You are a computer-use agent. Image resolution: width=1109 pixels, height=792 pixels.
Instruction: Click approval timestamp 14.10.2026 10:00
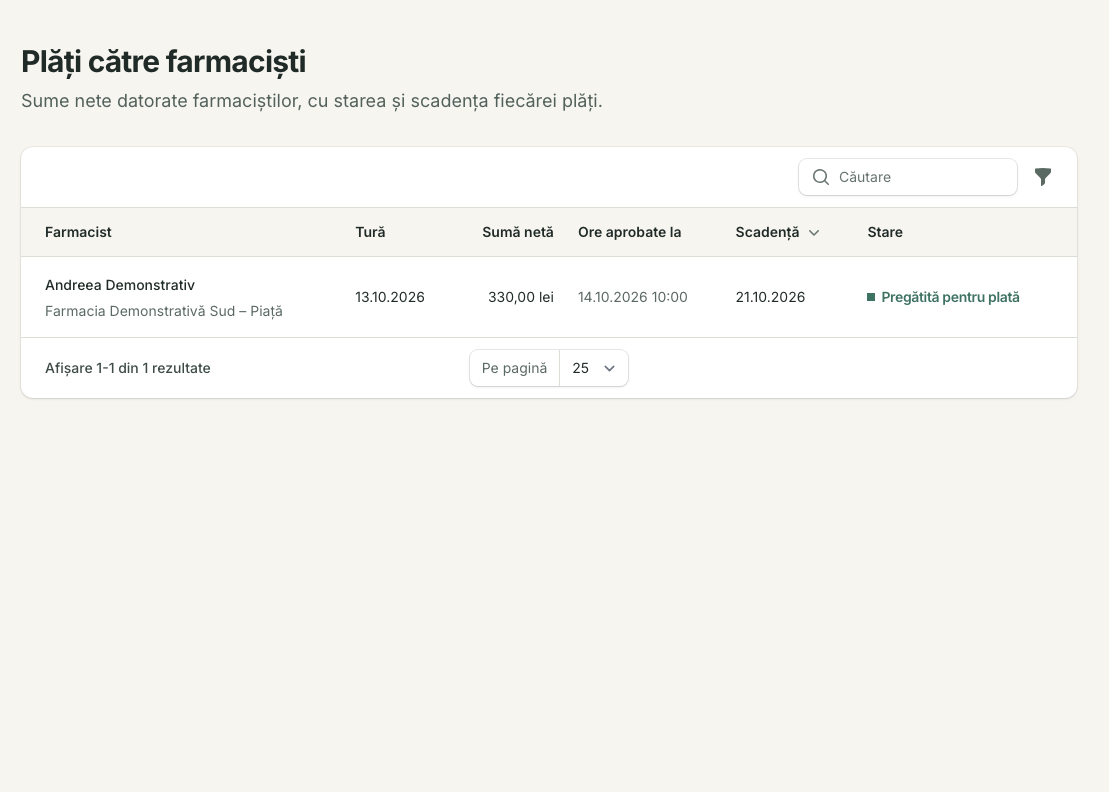tap(632, 297)
